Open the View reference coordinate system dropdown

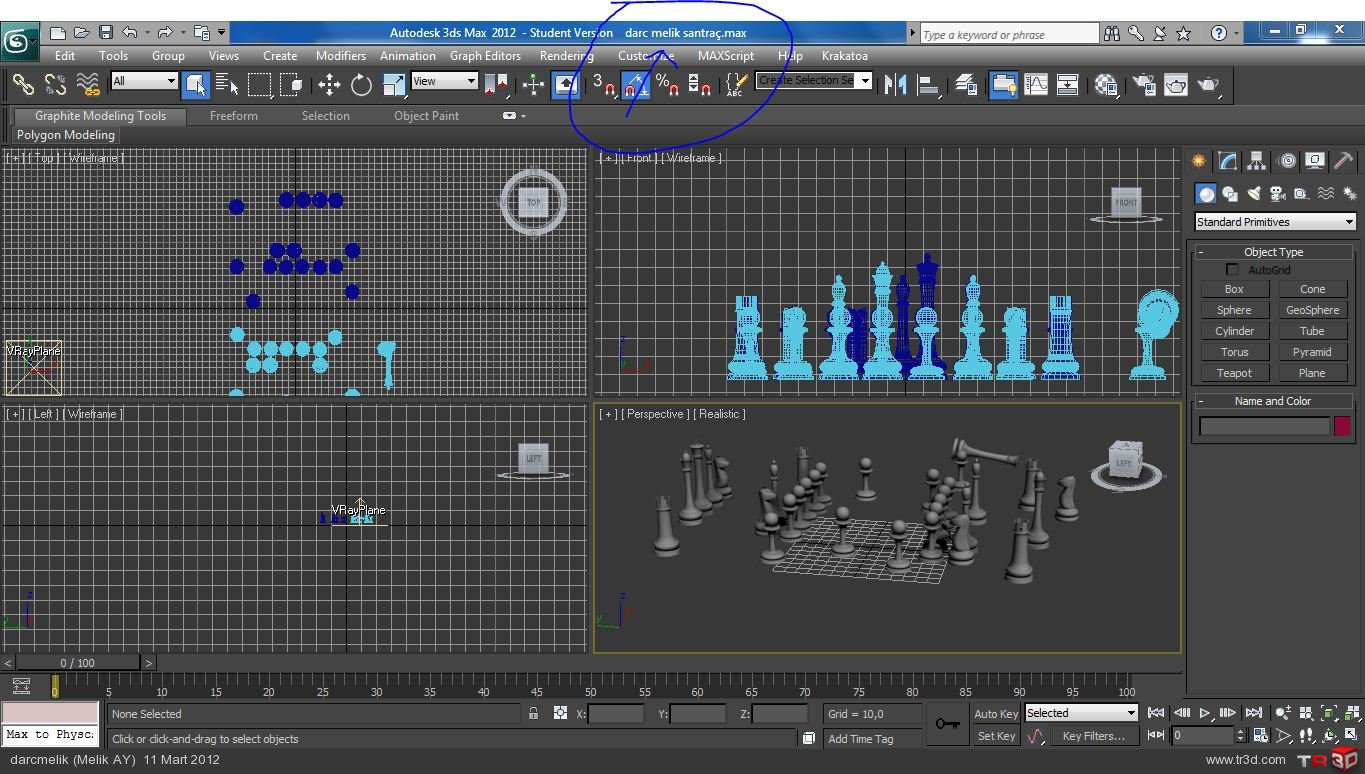[x=444, y=81]
